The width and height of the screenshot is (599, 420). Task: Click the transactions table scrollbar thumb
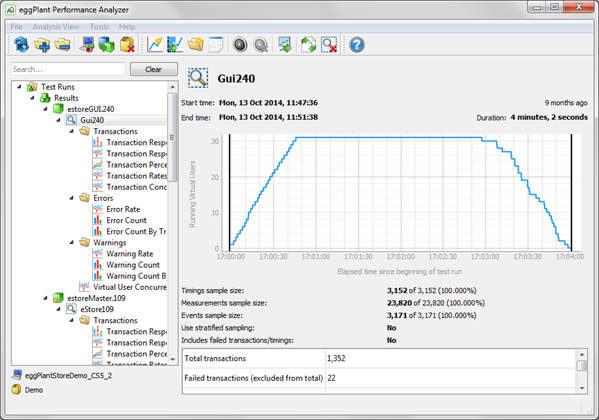(x=582, y=365)
